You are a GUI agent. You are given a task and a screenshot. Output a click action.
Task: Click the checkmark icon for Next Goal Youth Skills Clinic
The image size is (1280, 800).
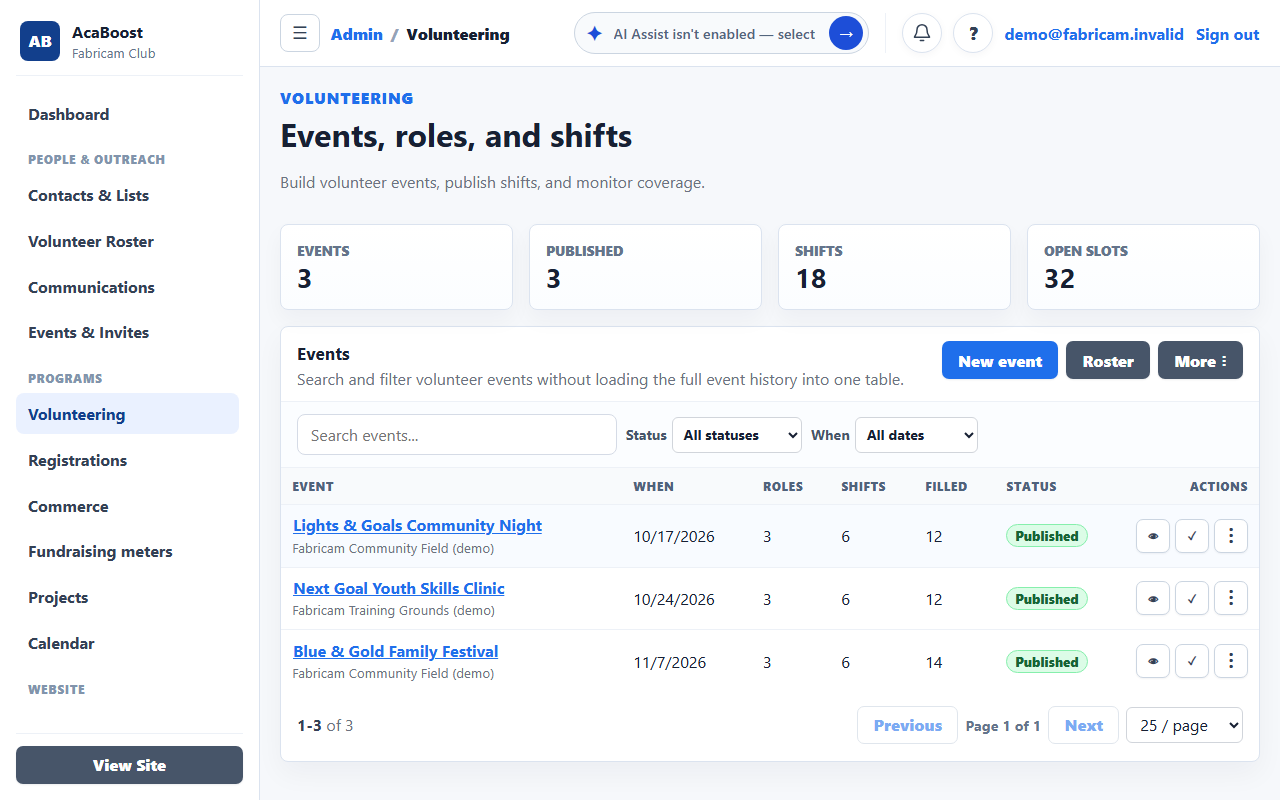(1192, 599)
